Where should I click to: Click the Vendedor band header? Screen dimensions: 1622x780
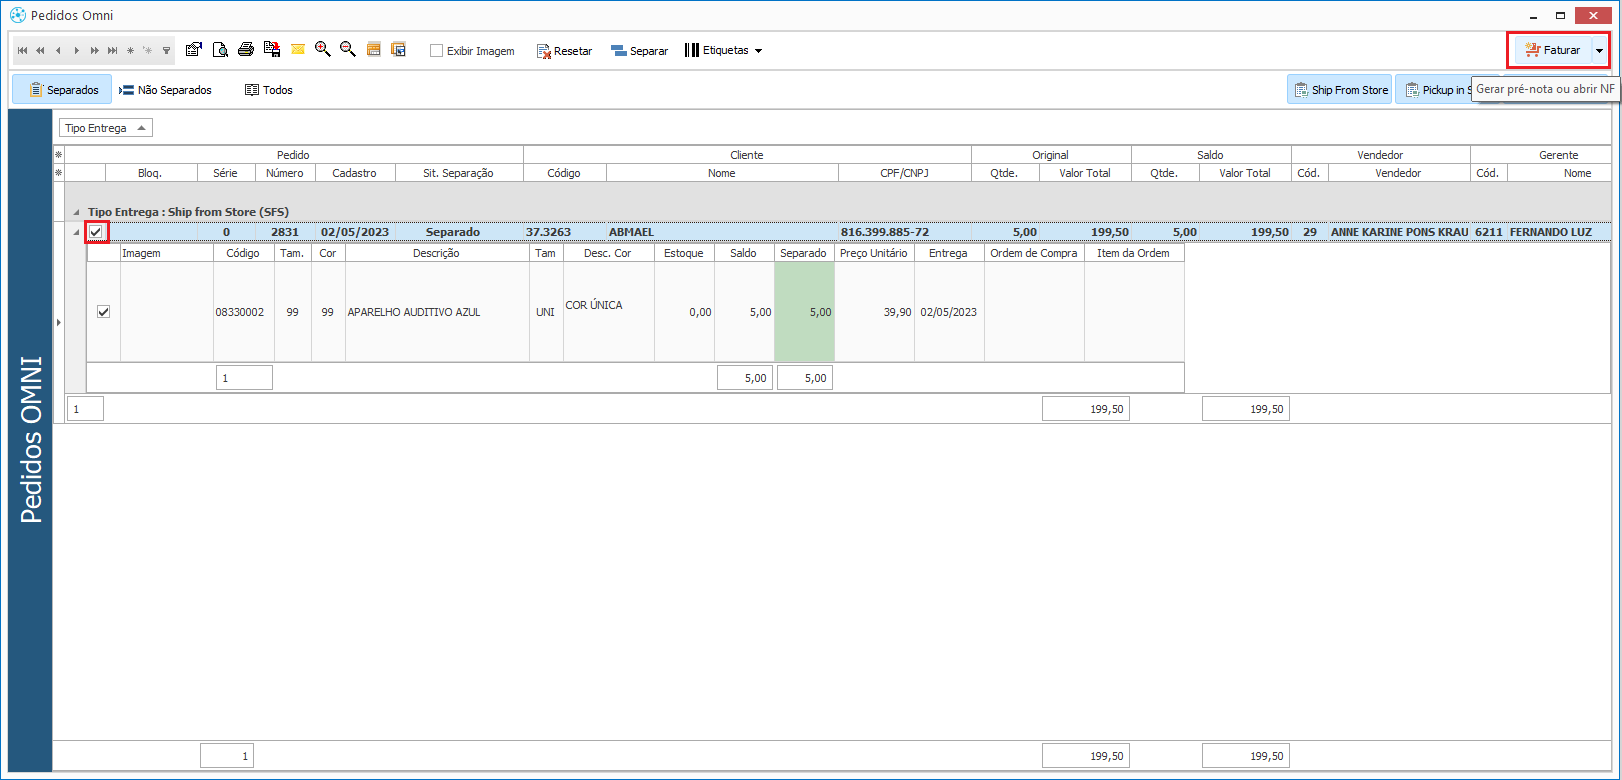(x=1380, y=155)
